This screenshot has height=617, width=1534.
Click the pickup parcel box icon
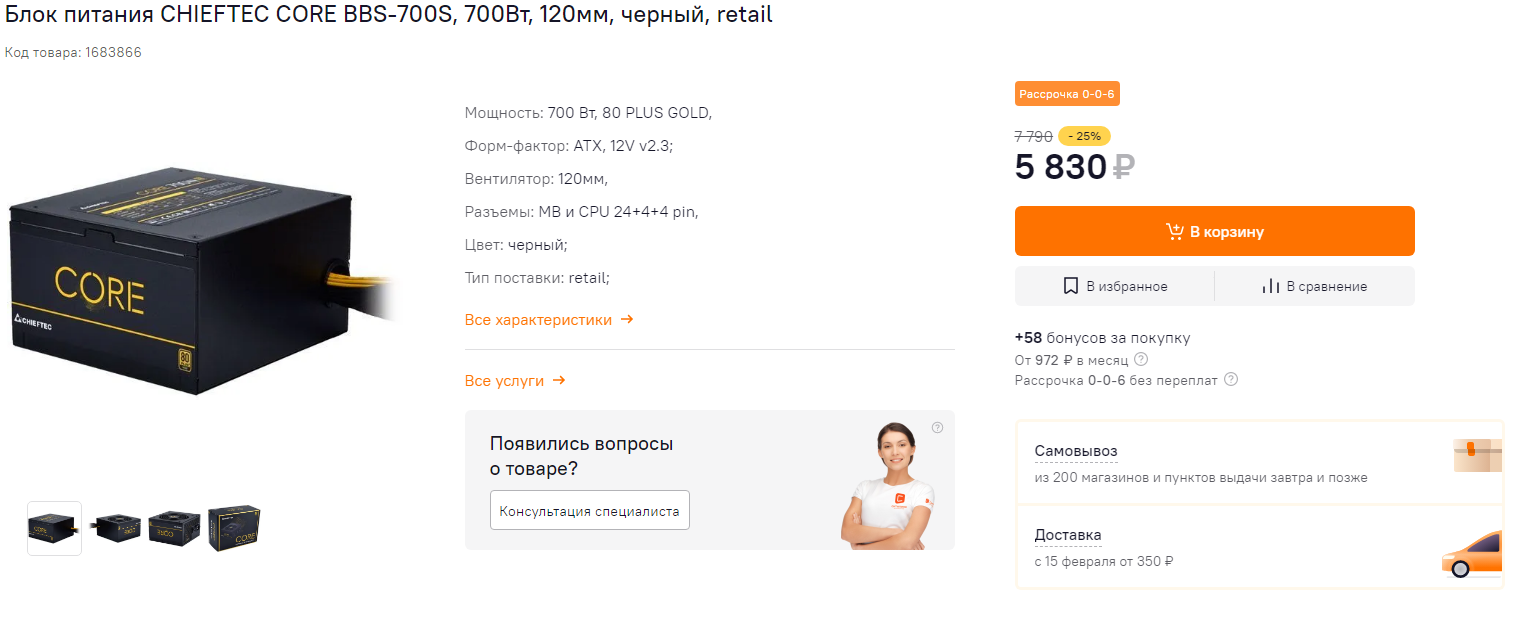click(1478, 456)
